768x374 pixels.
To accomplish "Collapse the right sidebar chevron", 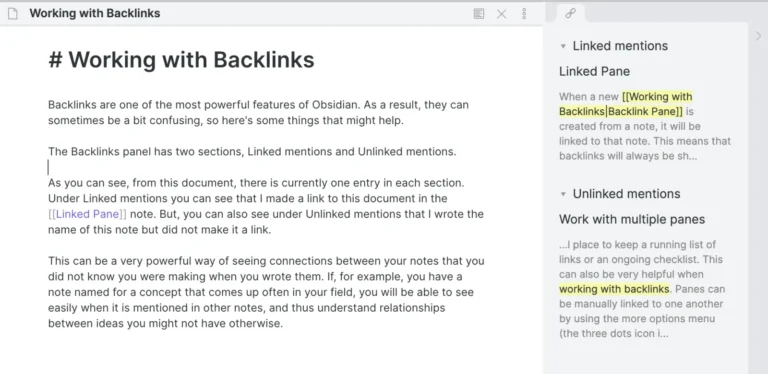I will pos(759,36).
